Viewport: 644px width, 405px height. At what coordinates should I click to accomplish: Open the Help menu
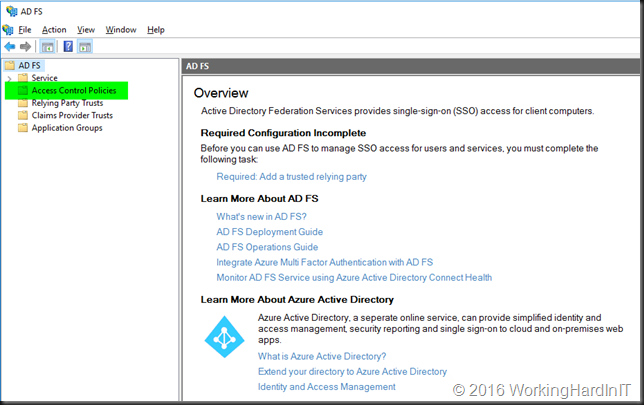[156, 30]
